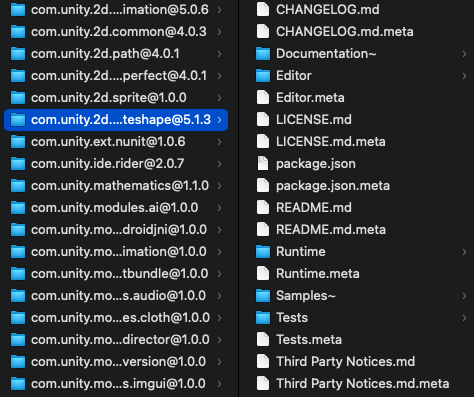Select com.unity.2d.sprite@1.0.0 folder name
474x397 pixels.
coord(109,98)
